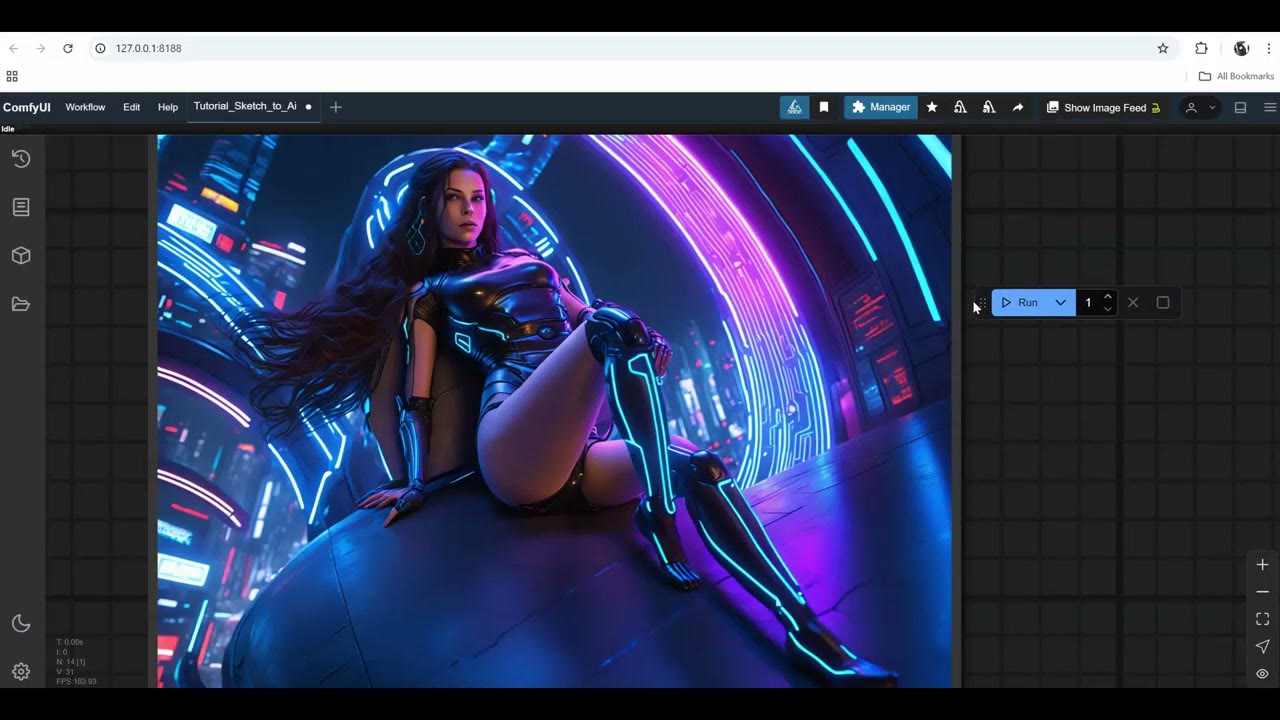The width and height of the screenshot is (1280, 720).
Task: Click the Run button
Action: [x=1019, y=302]
